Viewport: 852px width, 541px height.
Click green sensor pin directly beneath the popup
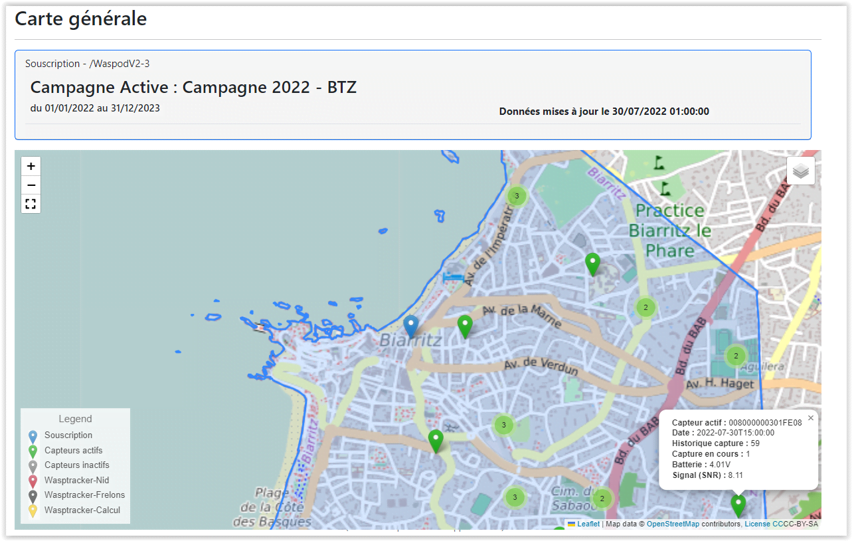point(738,506)
